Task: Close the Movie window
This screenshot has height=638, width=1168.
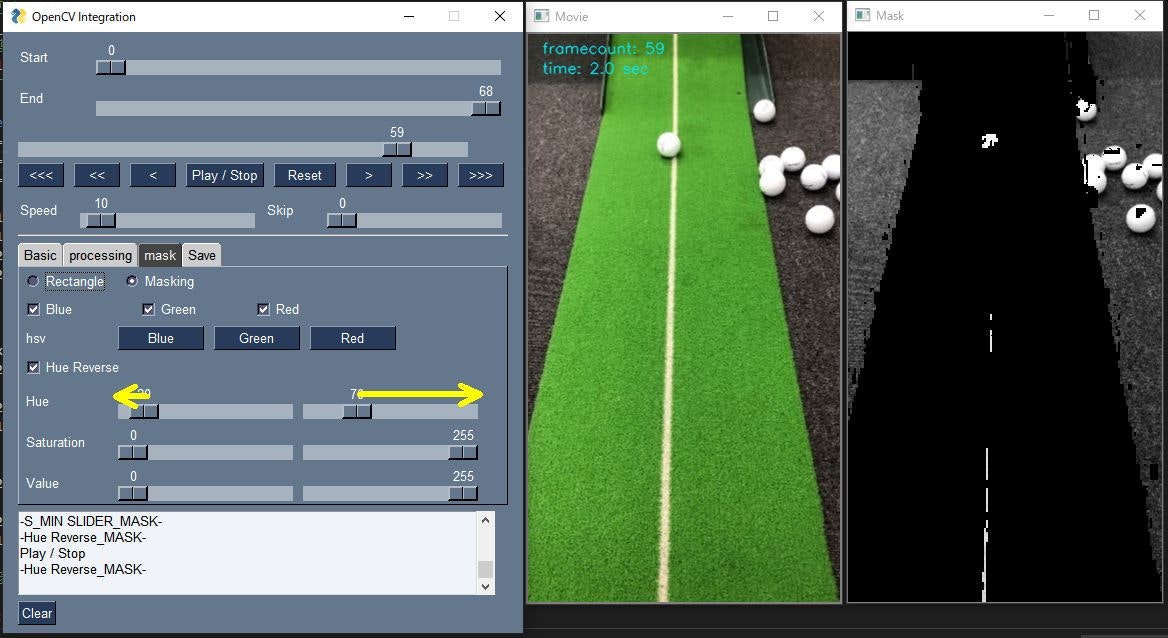Action: 819,16
